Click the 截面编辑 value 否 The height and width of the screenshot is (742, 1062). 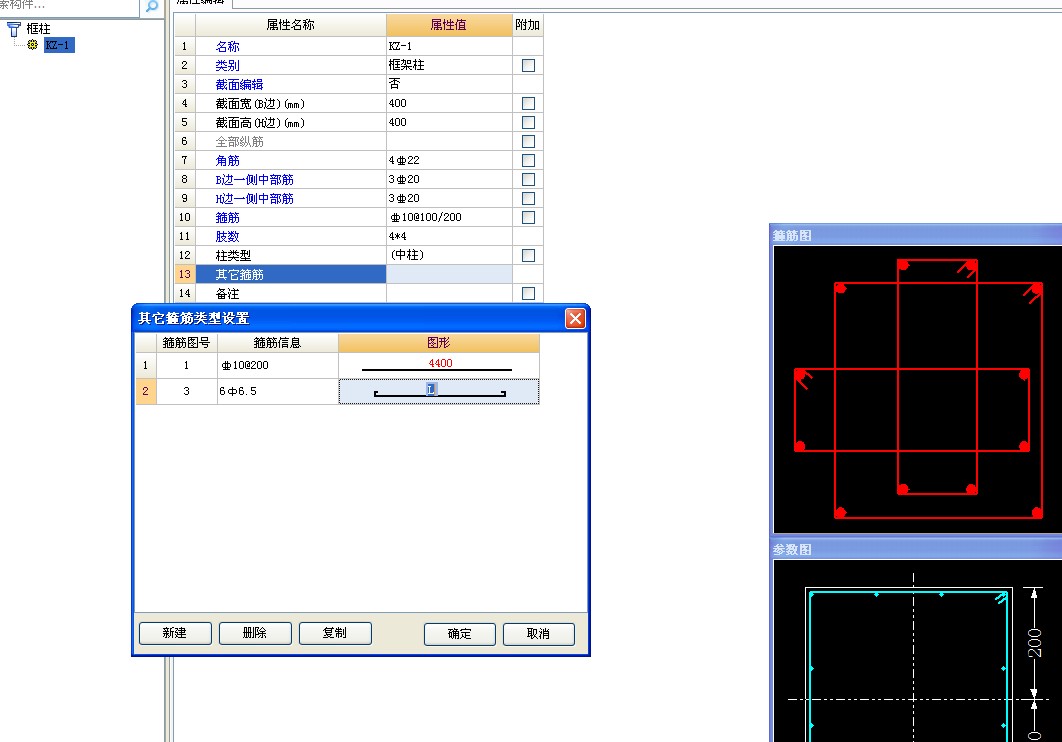(x=449, y=84)
